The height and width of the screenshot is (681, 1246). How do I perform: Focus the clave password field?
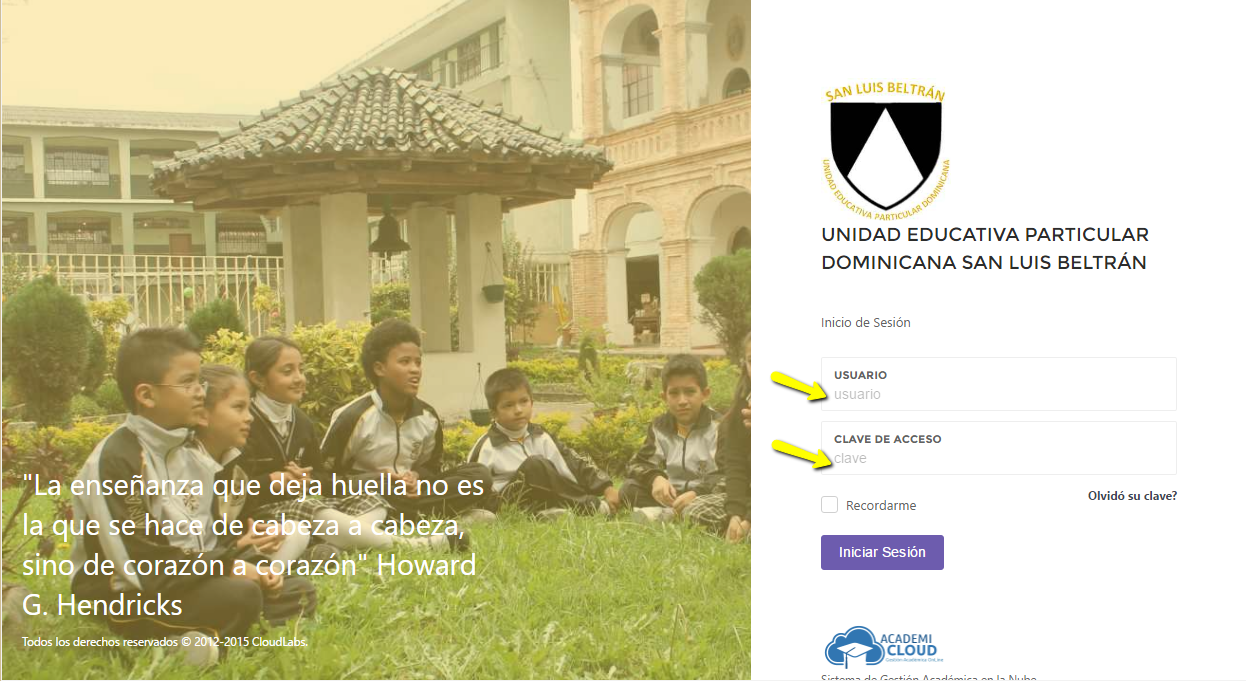pos(999,458)
